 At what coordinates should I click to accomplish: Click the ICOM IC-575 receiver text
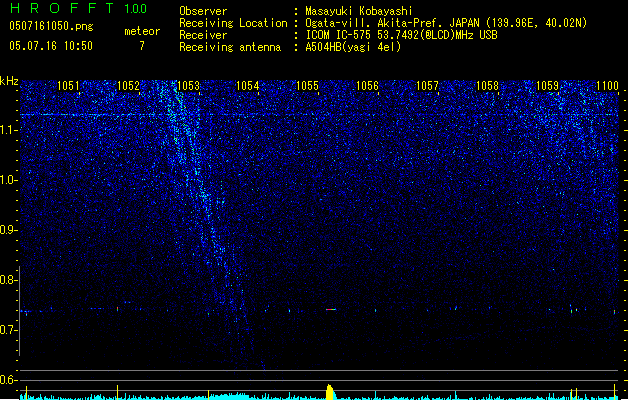[x=402, y=35]
